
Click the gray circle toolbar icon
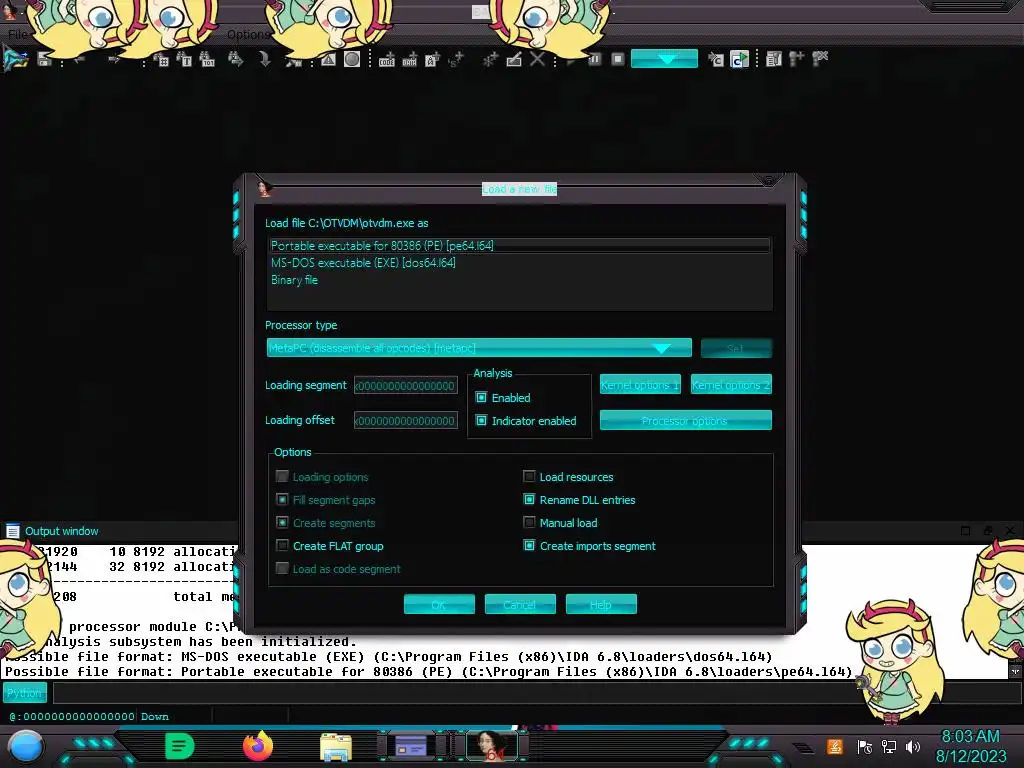point(352,59)
